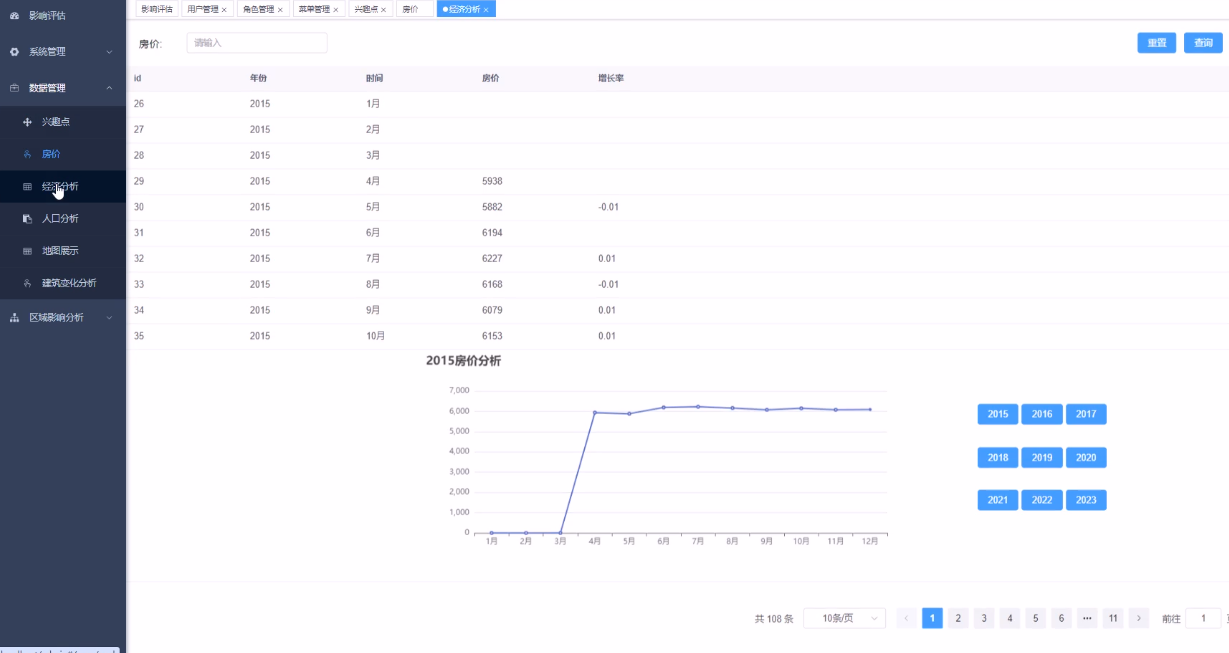The height and width of the screenshot is (653, 1229).
Task: Click the 区域影响分析 tree icon
Action: click(14, 318)
